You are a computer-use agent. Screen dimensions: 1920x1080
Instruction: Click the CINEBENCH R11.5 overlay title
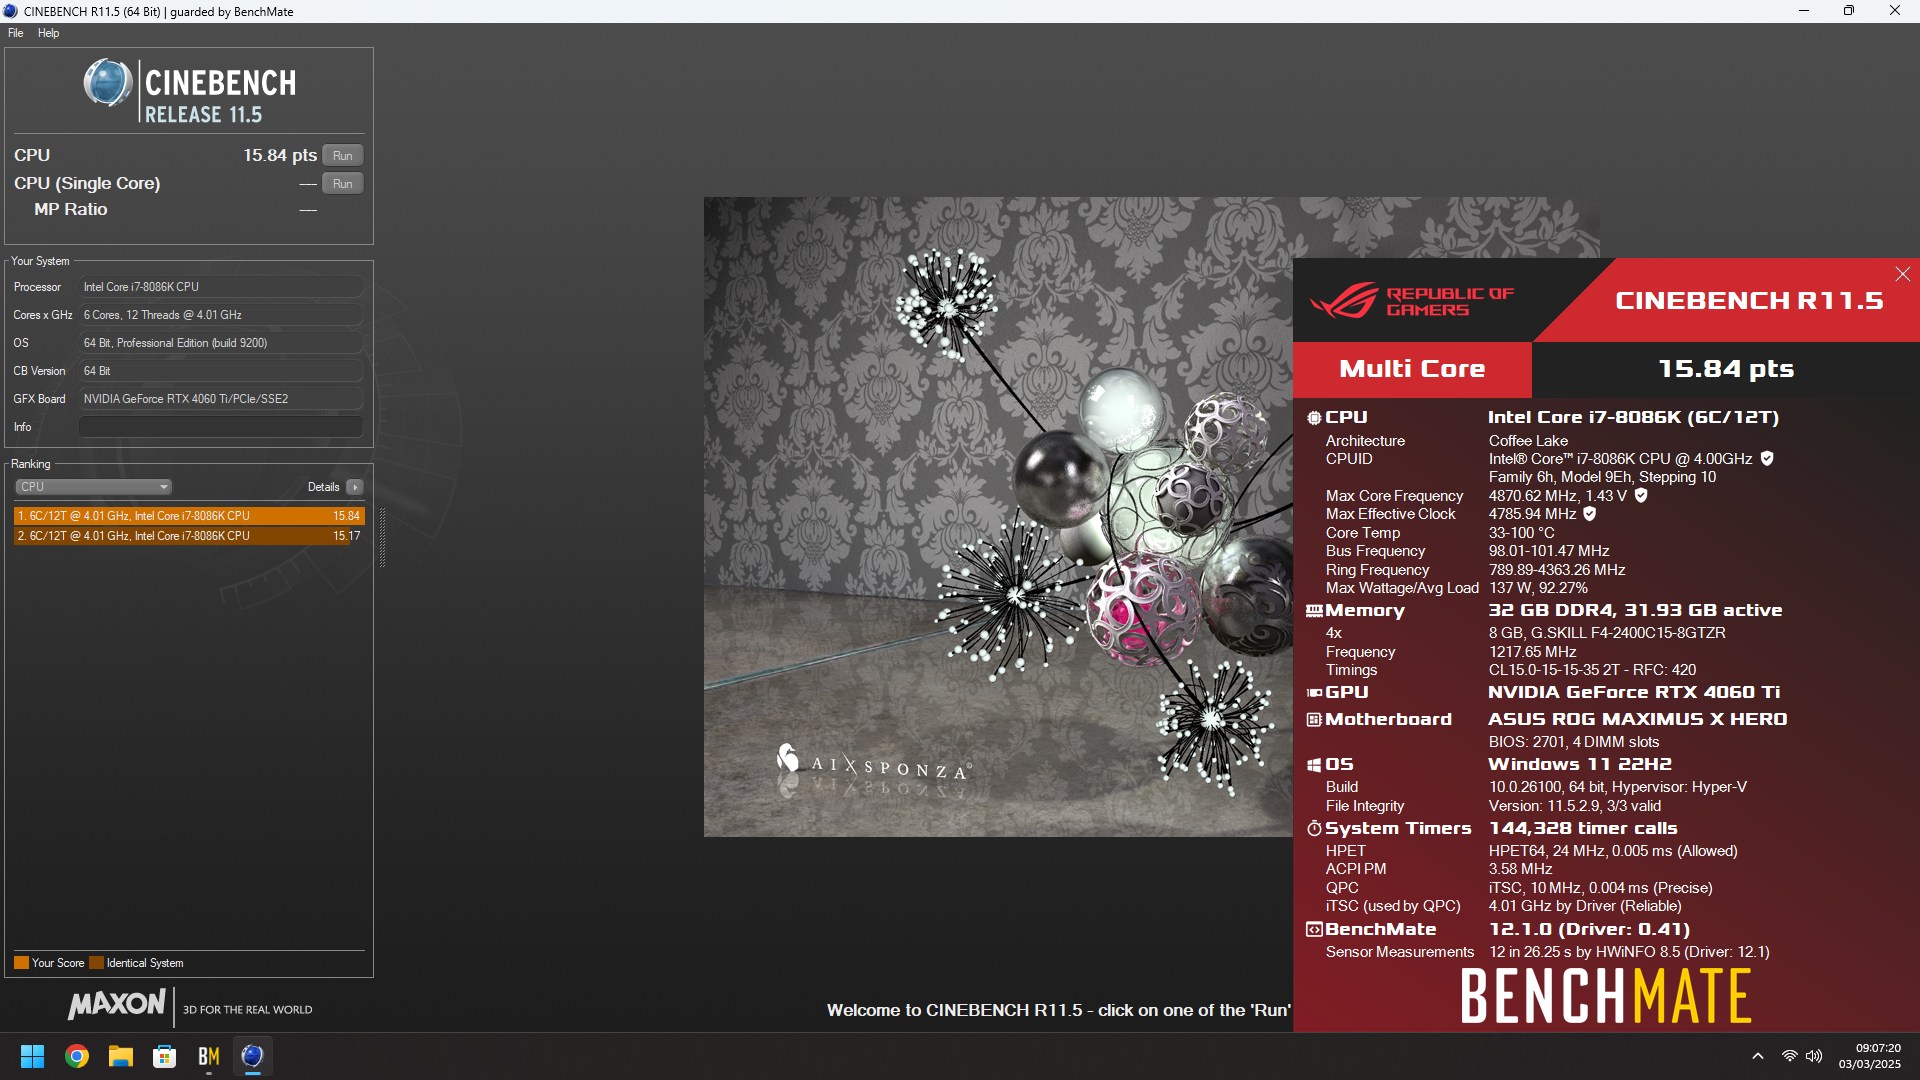pos(1749,301)
